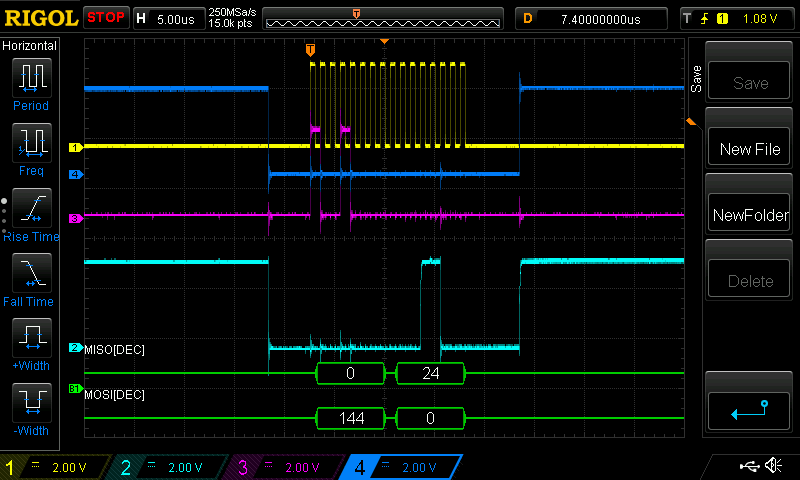800x480 pixels.
Task: Click the Save menu button
Action: 749,81
